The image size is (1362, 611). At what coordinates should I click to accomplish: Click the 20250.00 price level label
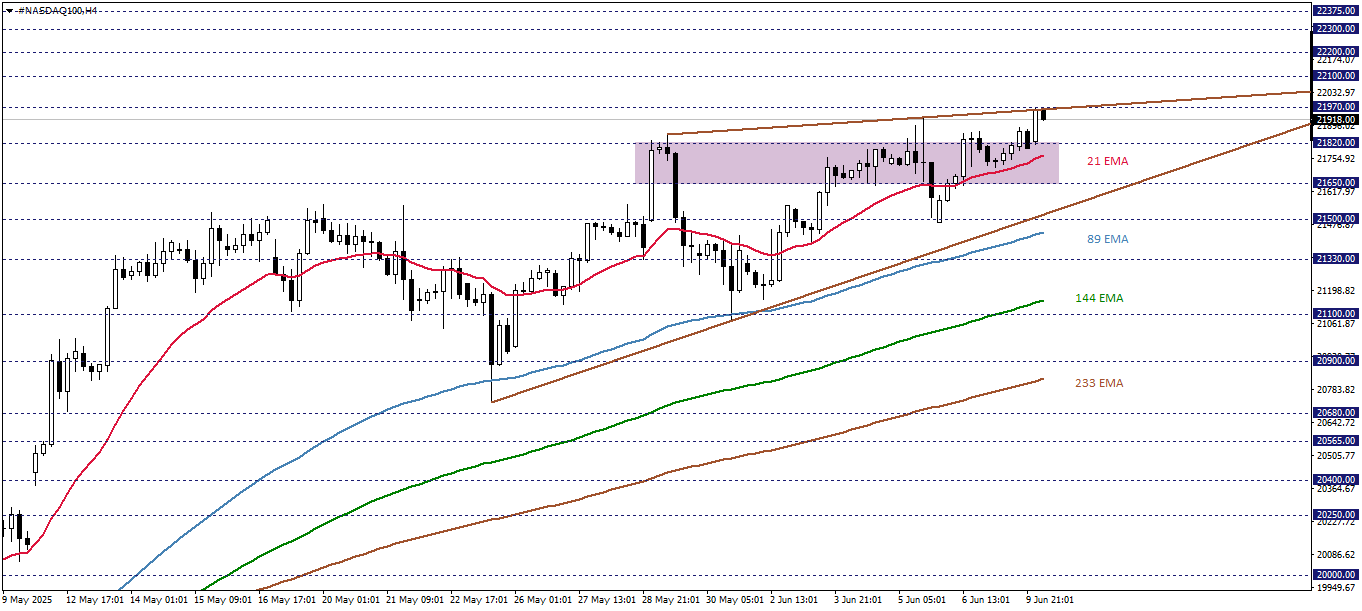pyautogui.click(x=1336, y=515)
